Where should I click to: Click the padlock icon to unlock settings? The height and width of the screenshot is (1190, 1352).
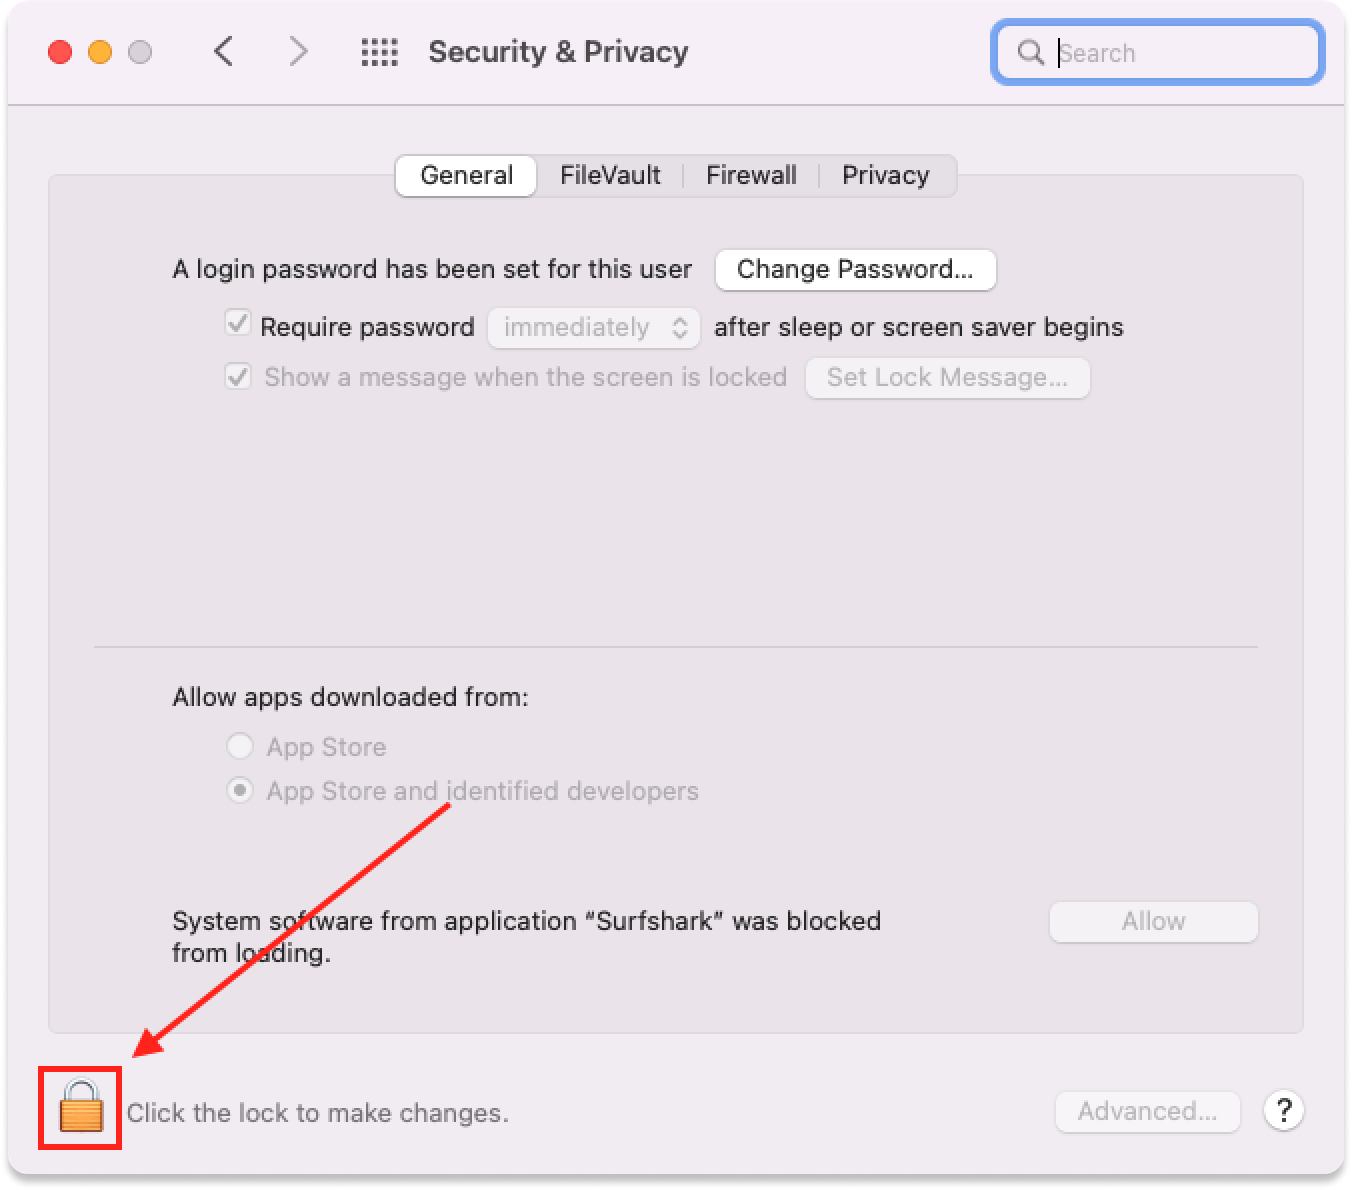[x=80, y=1108]
